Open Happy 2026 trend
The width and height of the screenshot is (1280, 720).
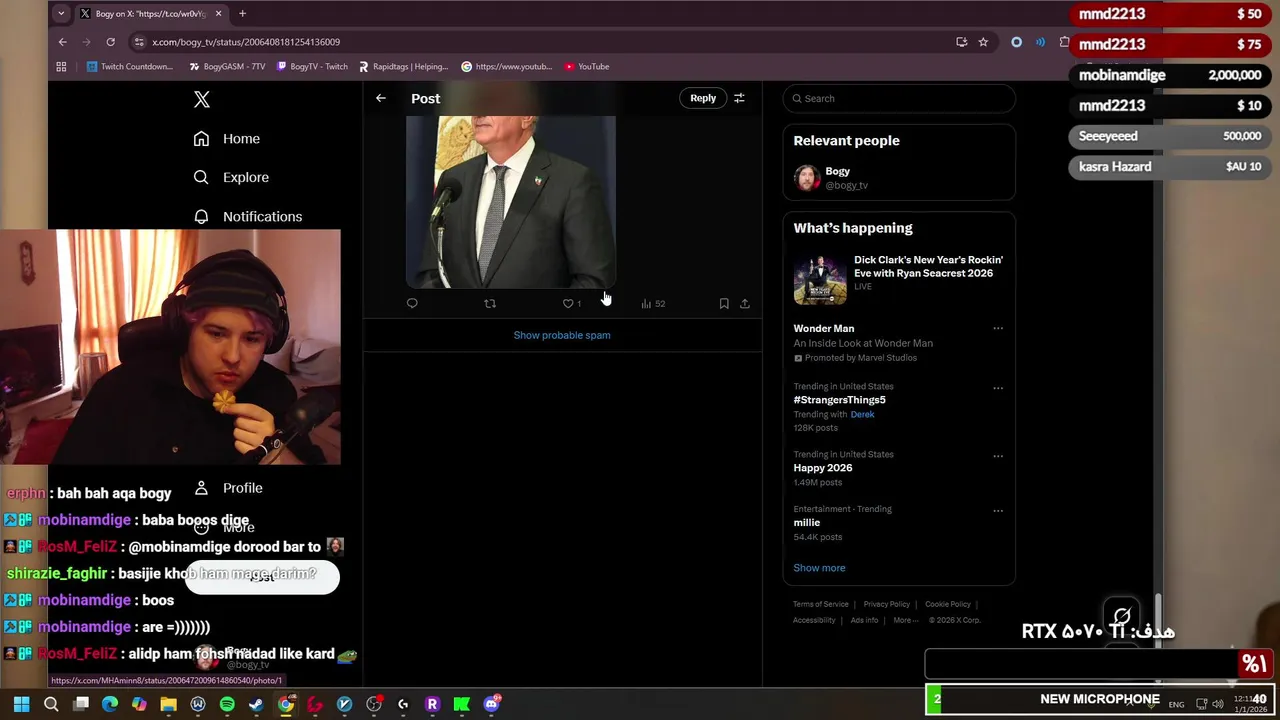822,468
